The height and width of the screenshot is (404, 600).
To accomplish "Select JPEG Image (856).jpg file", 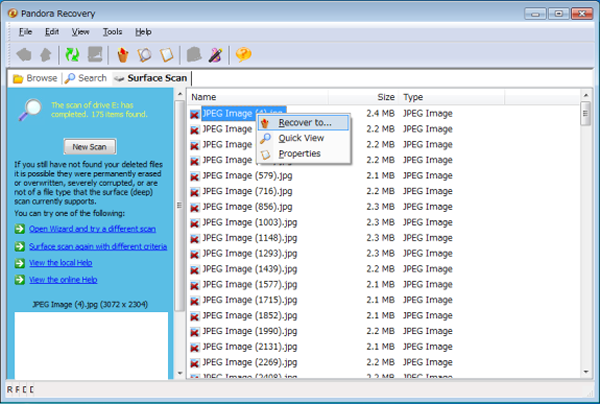I will tap(247, 207).
